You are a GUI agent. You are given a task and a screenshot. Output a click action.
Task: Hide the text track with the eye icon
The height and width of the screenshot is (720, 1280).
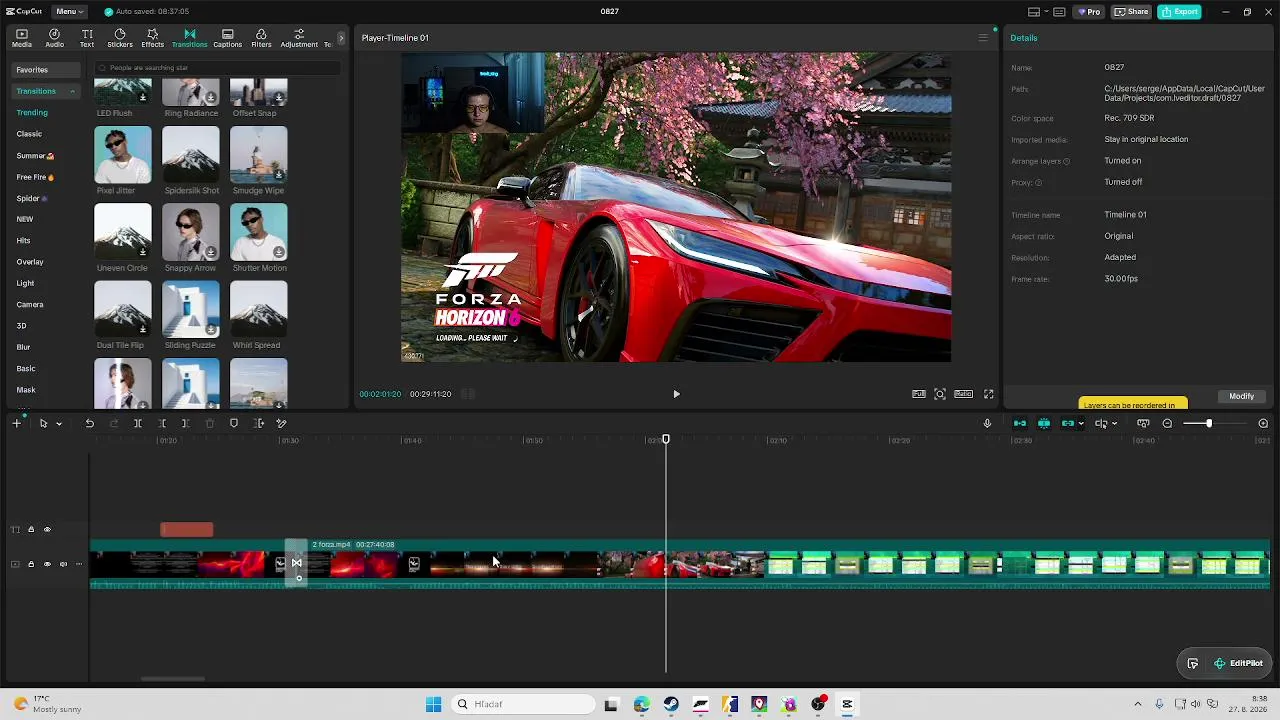pyautogui.click(x=47, y=530)
